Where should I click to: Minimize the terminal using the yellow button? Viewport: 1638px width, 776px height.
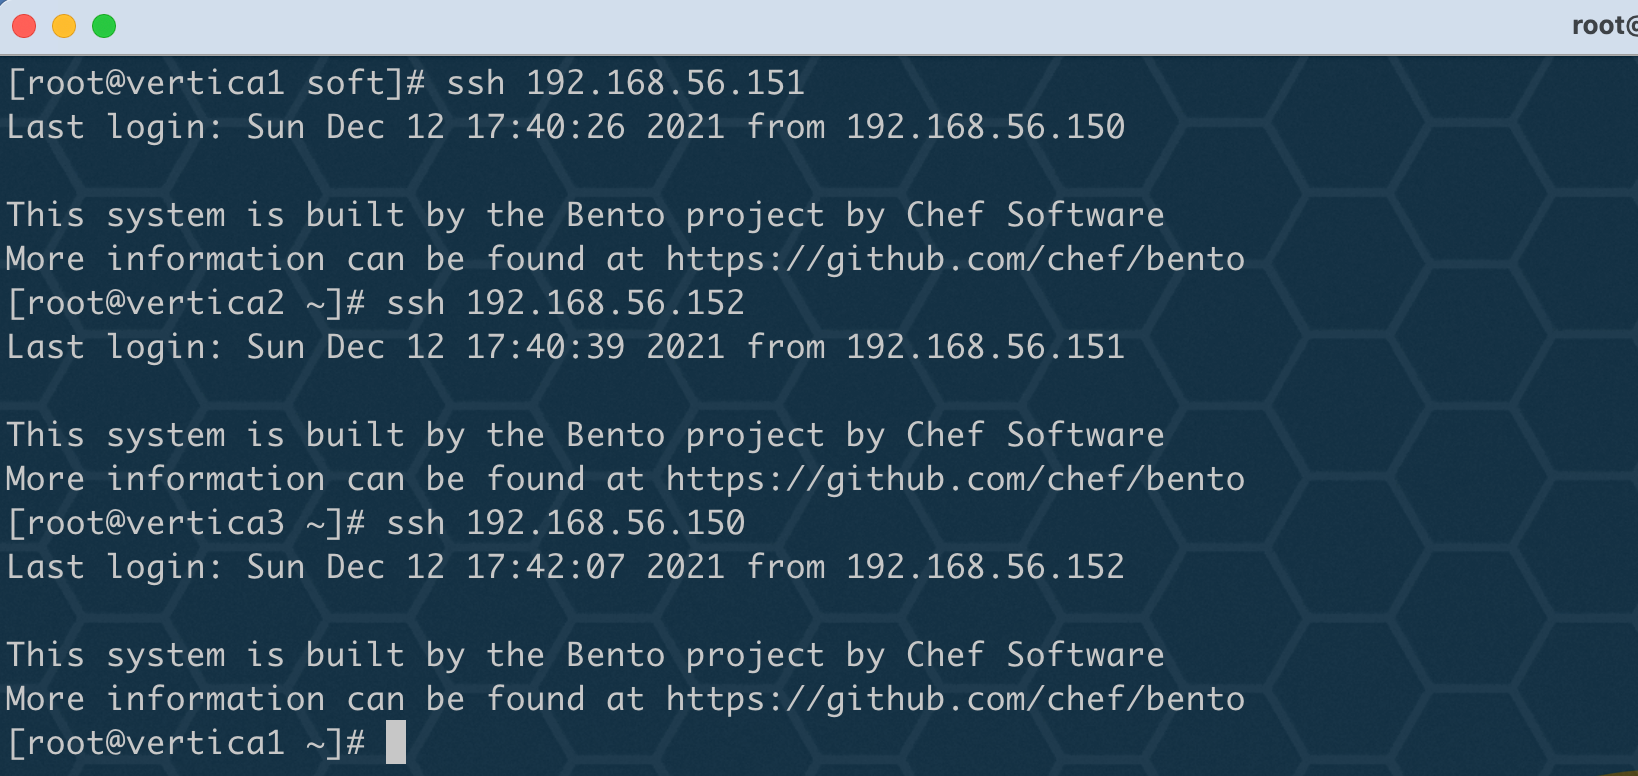pos(64,26)
